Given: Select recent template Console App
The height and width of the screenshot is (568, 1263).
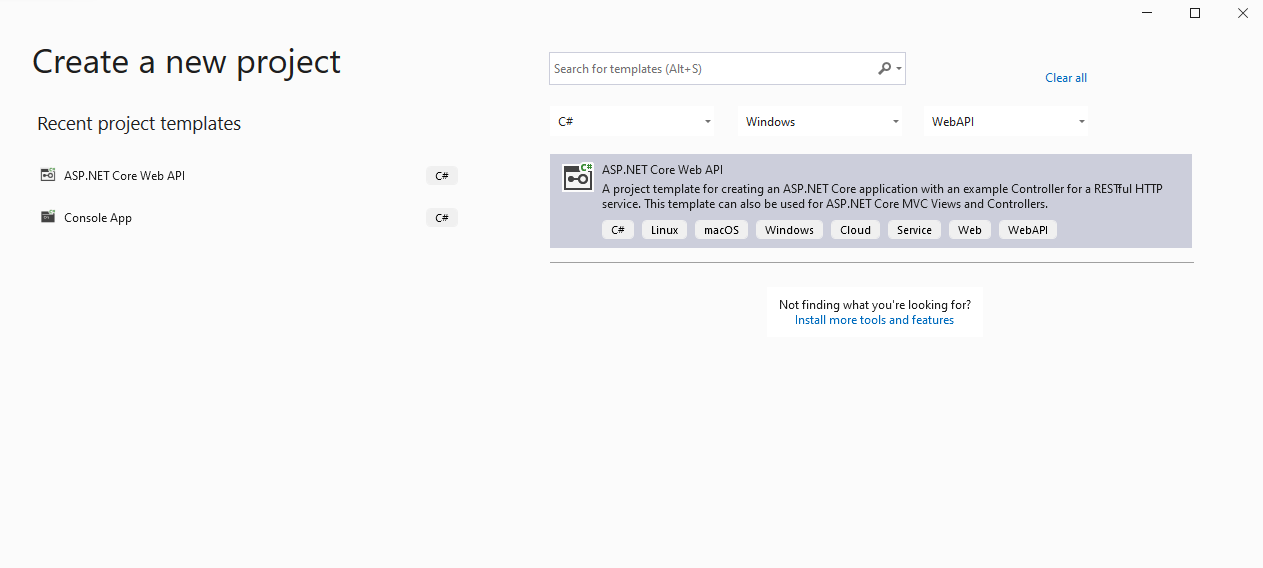Looking at the screenshot, I should 248,218.
